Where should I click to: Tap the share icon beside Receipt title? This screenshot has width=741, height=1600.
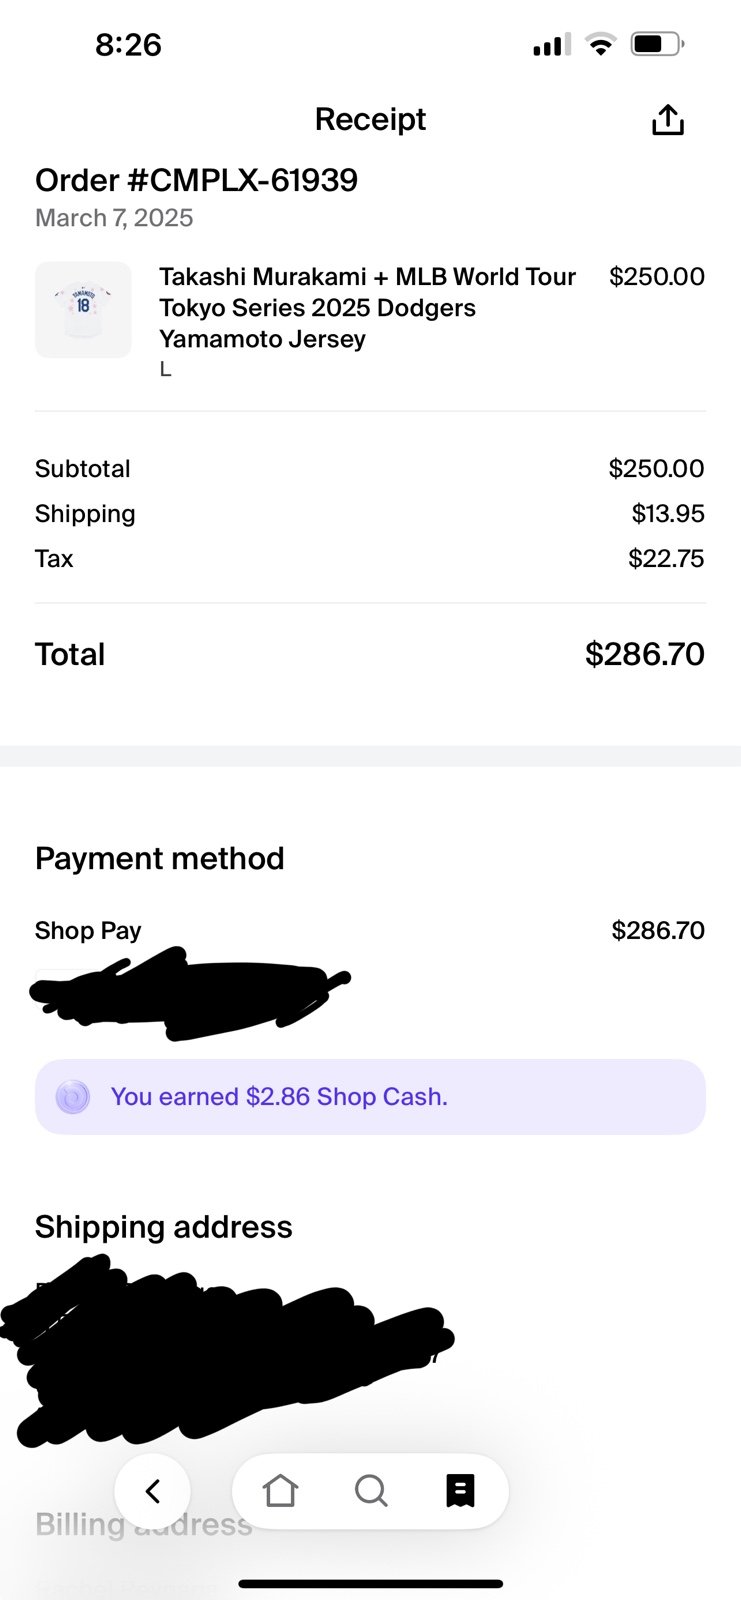click(668, 120)
